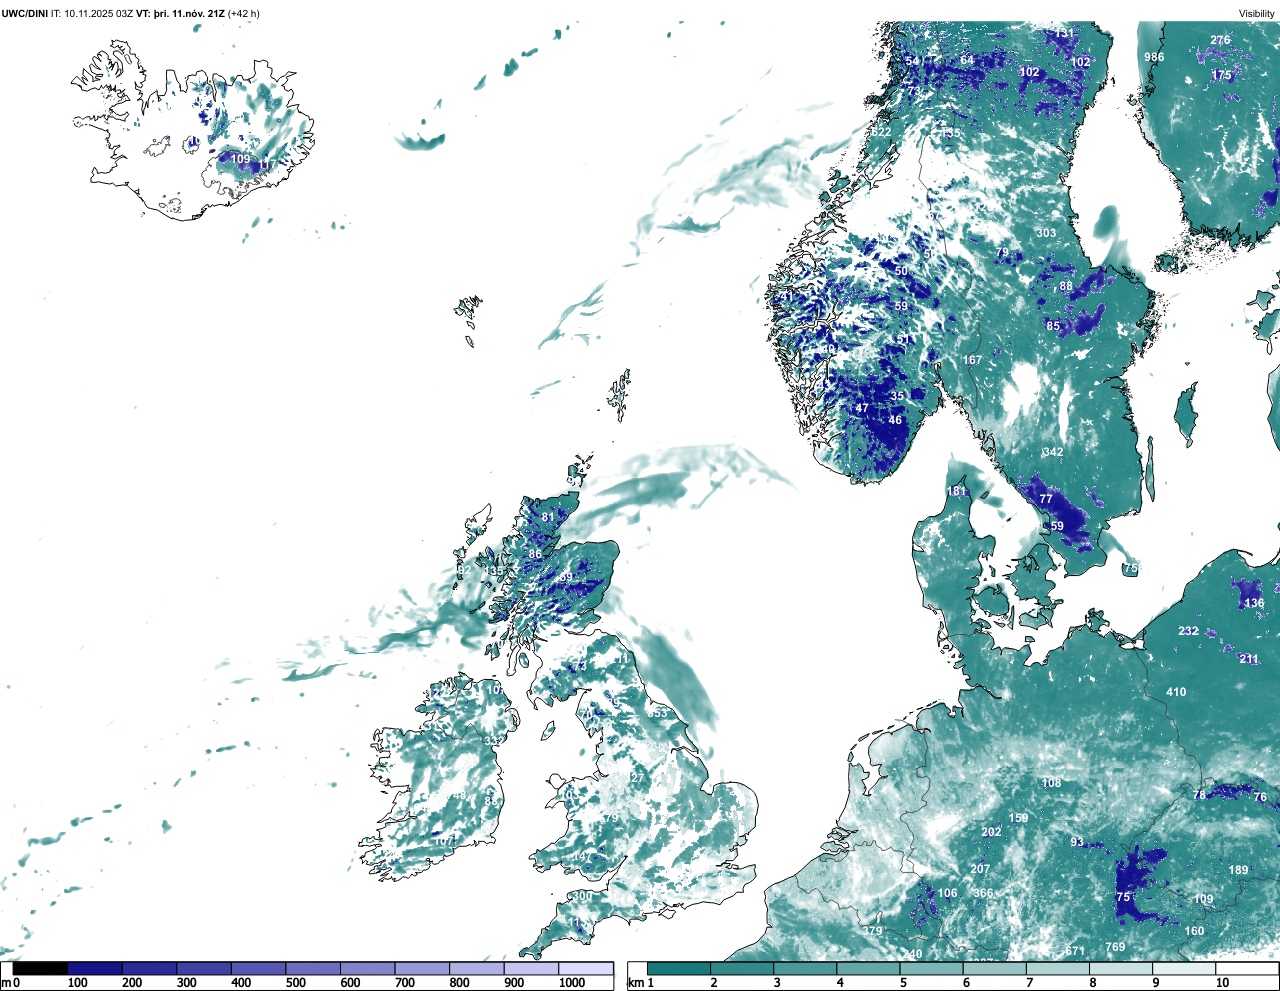Click the dark teal 1–2 km legend segment
Viewport: 1280px width, 991px height.
point(679,968)
